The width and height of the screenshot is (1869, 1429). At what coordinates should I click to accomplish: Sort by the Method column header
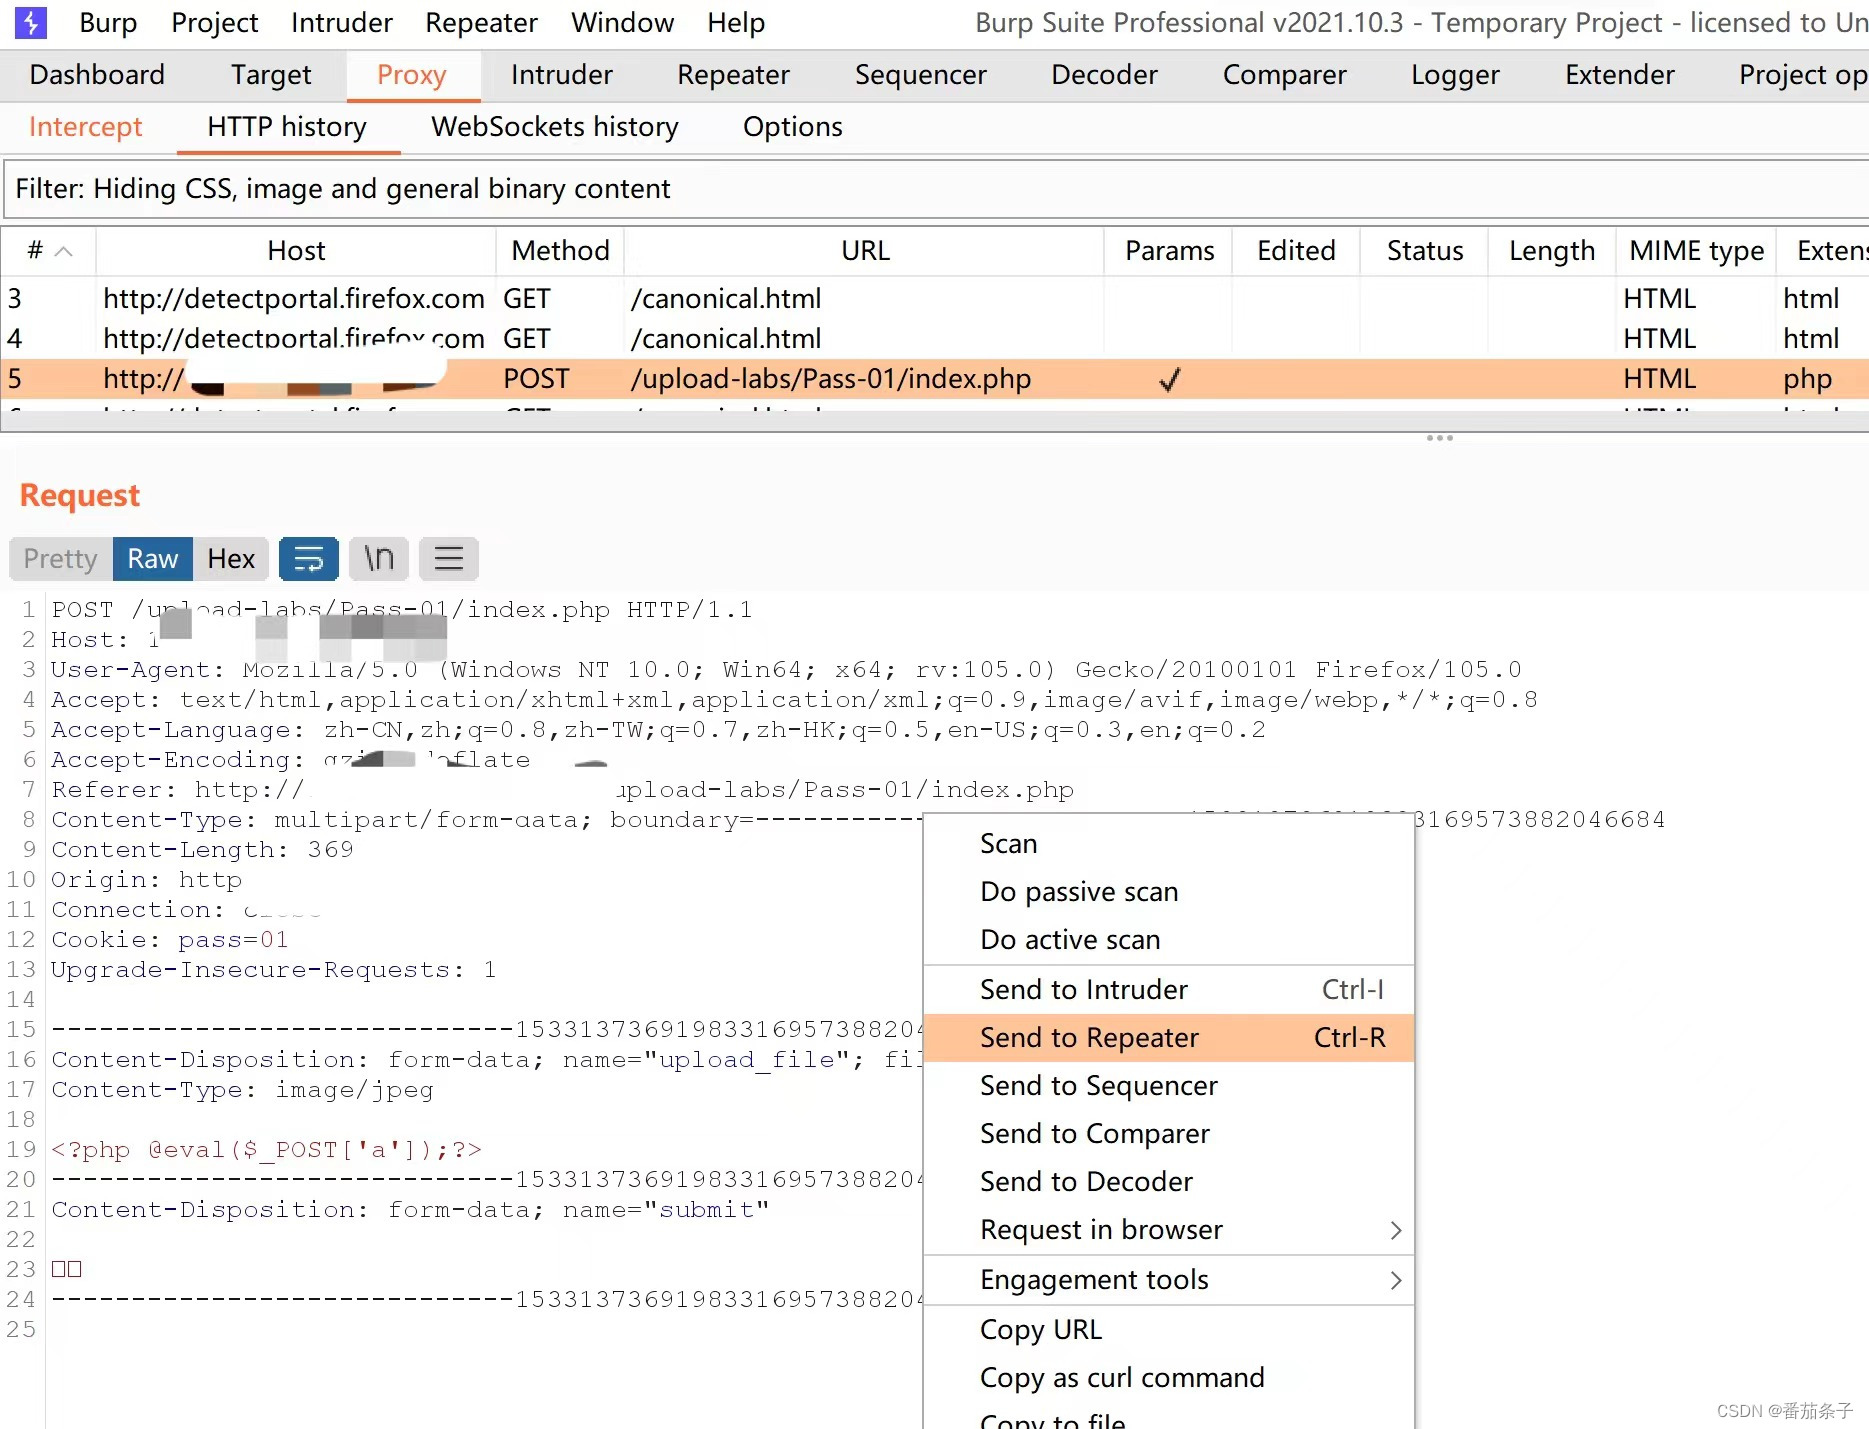coord(560,250)
